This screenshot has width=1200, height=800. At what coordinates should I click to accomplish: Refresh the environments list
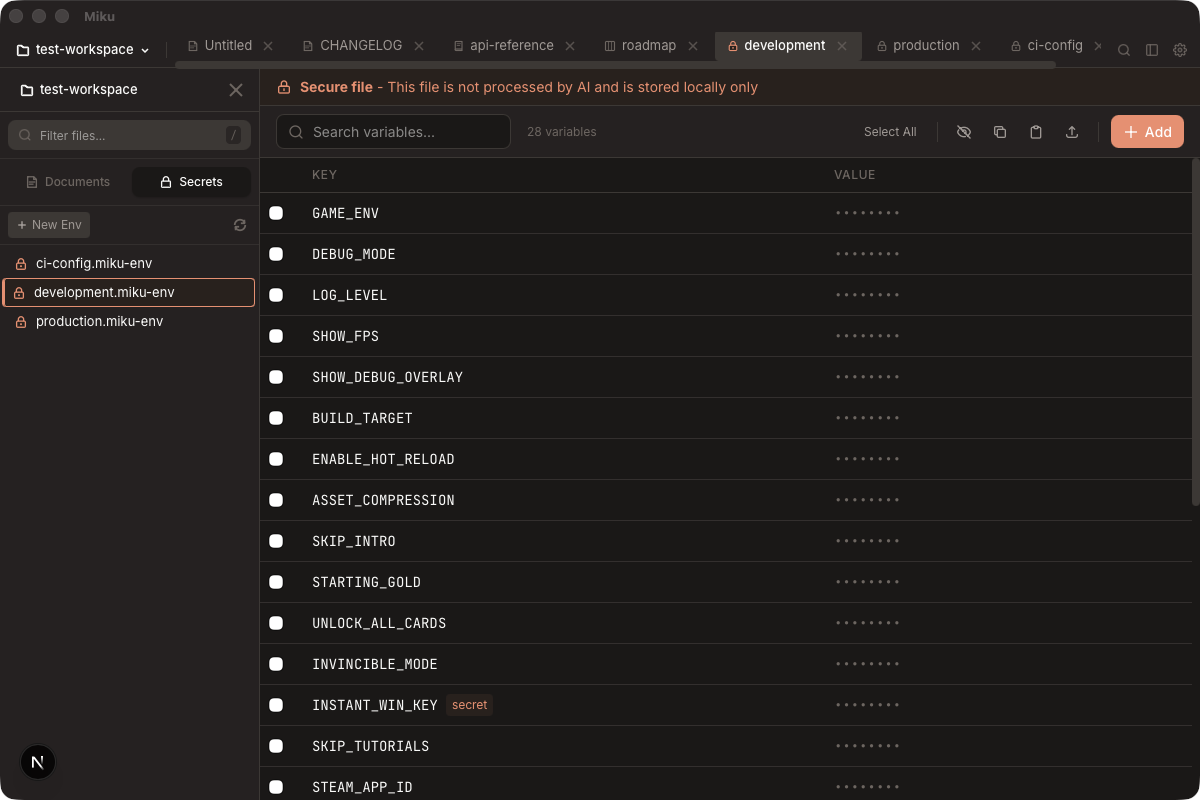[240, 225]
